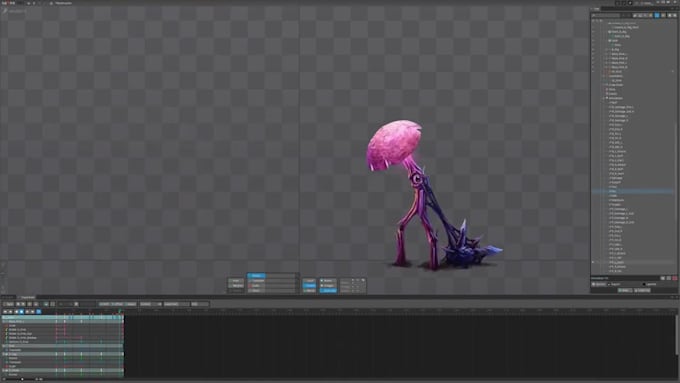Click the Adjust button in dopesheet toolbar
The width and height of the screenshot is (680, 383).
pyautogui.click(x=131, y=304)
